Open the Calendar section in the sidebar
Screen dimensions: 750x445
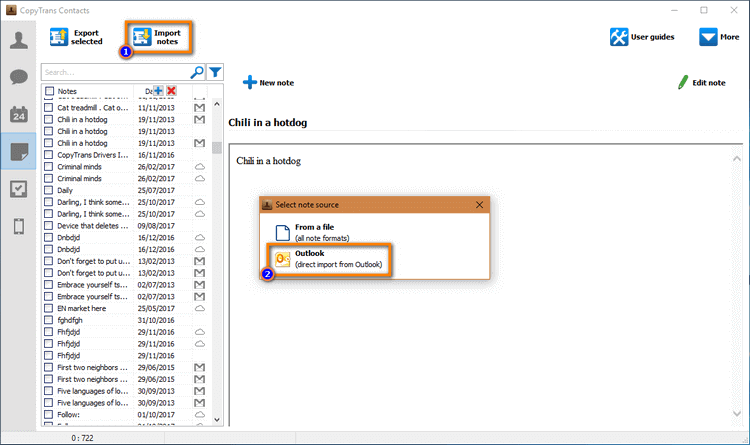19,114
